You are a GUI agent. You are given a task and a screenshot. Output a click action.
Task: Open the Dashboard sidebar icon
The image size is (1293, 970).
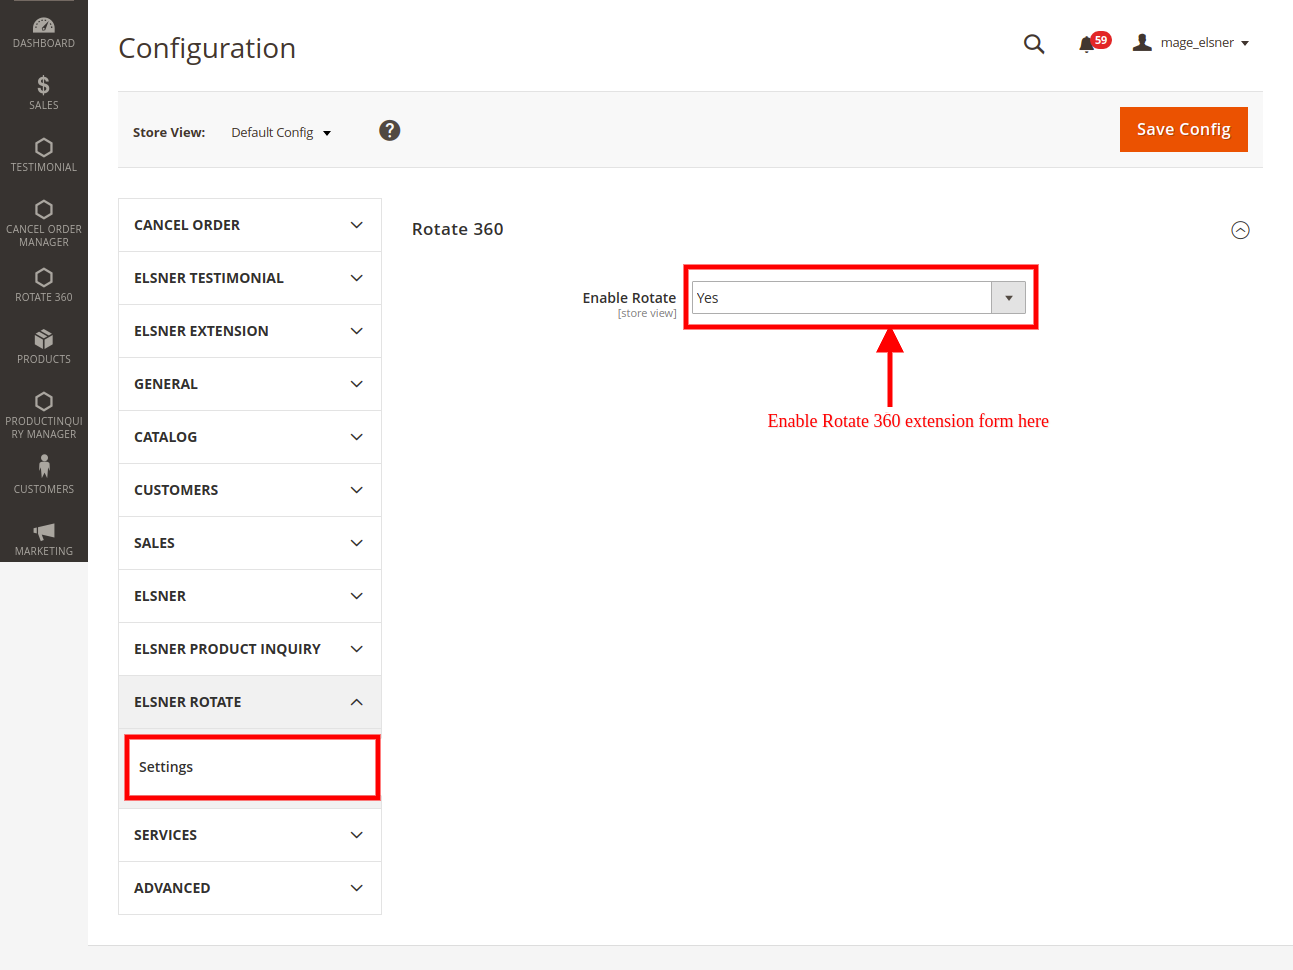point(43,31)
